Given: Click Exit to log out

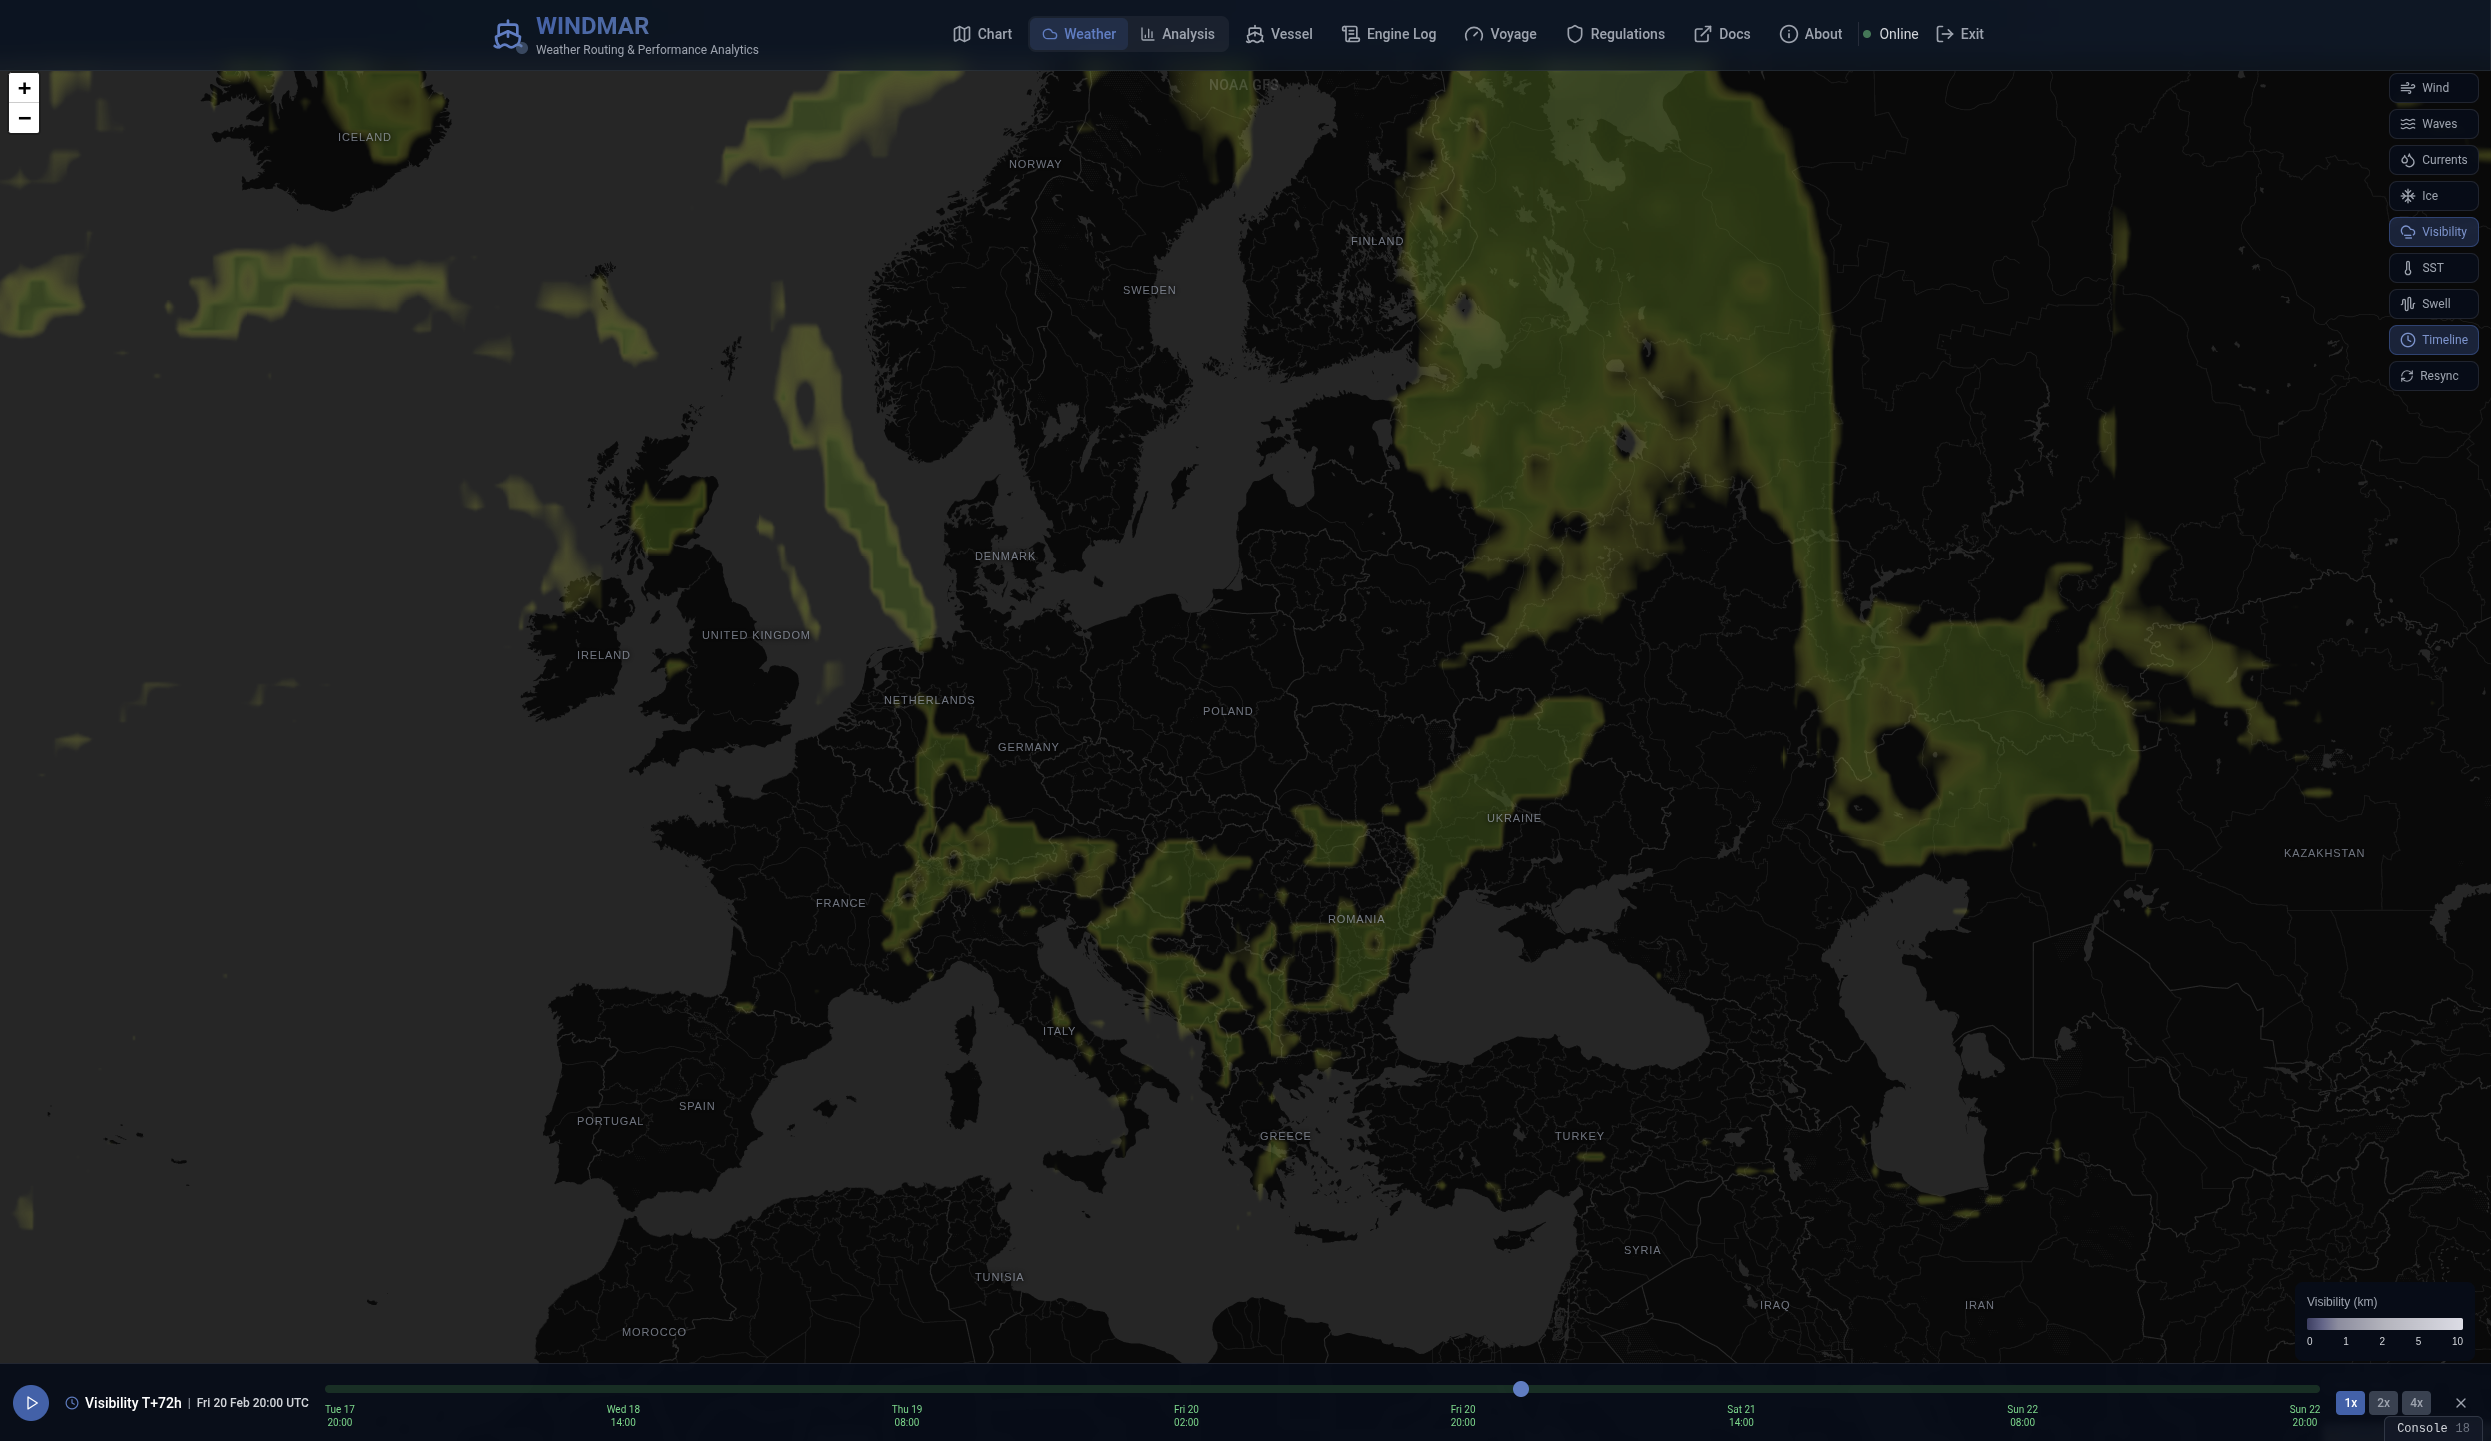Looking at the screenshot, I should [x=1959, y=34].
